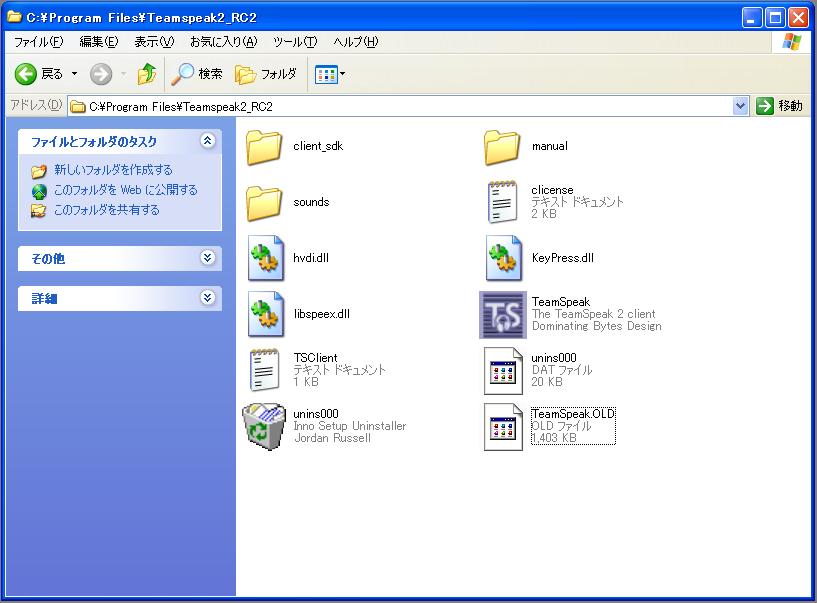Click このフォルダを共有する link
The height and width of the screenshot is (603, 817).
pyautogui.click(x=107, y=210)
